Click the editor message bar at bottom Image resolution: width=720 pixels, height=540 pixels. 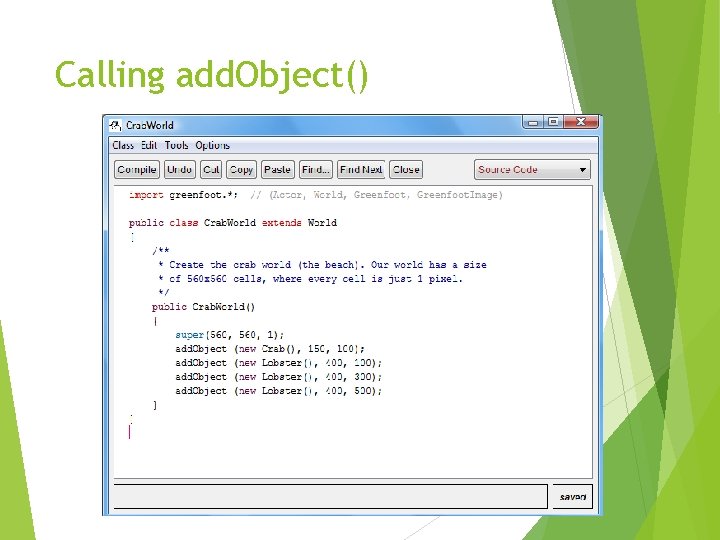click(x=331, y=496)
